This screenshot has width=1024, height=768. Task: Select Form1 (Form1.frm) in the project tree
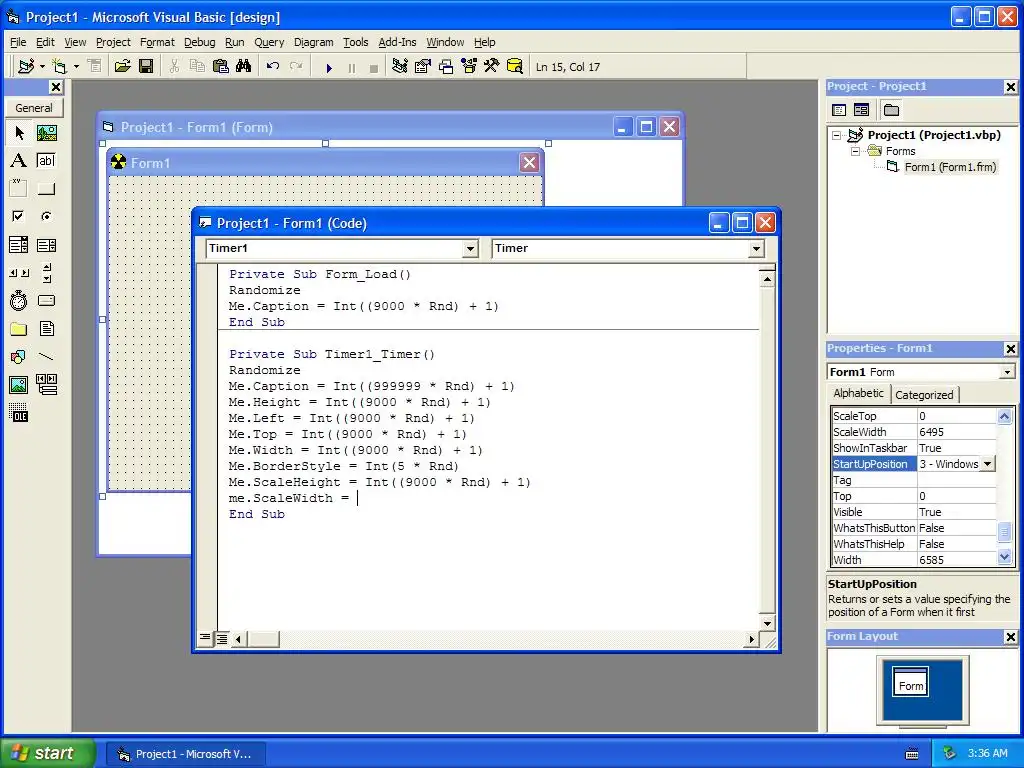point(950,167)
